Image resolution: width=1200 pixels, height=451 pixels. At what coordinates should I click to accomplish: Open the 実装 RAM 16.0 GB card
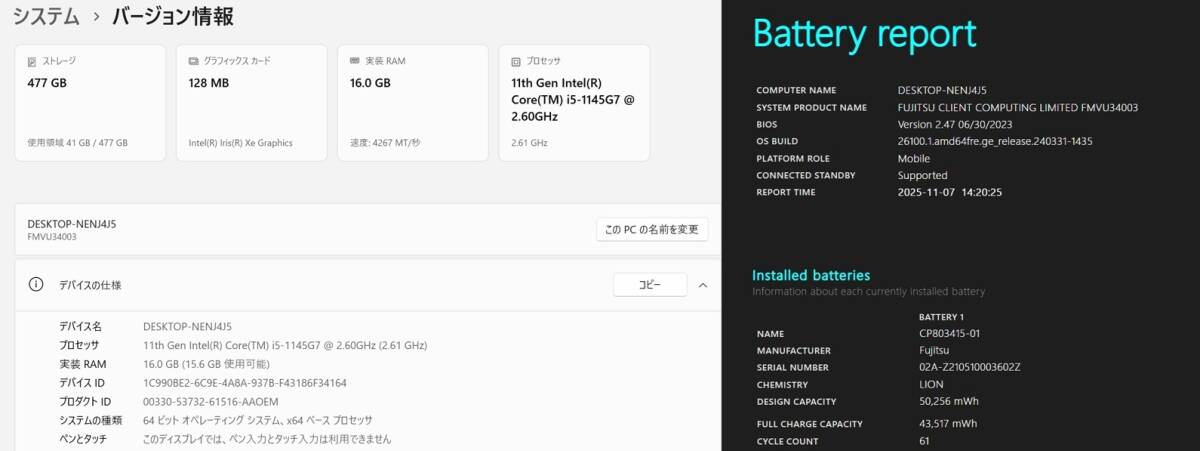(x=413, y=102)
